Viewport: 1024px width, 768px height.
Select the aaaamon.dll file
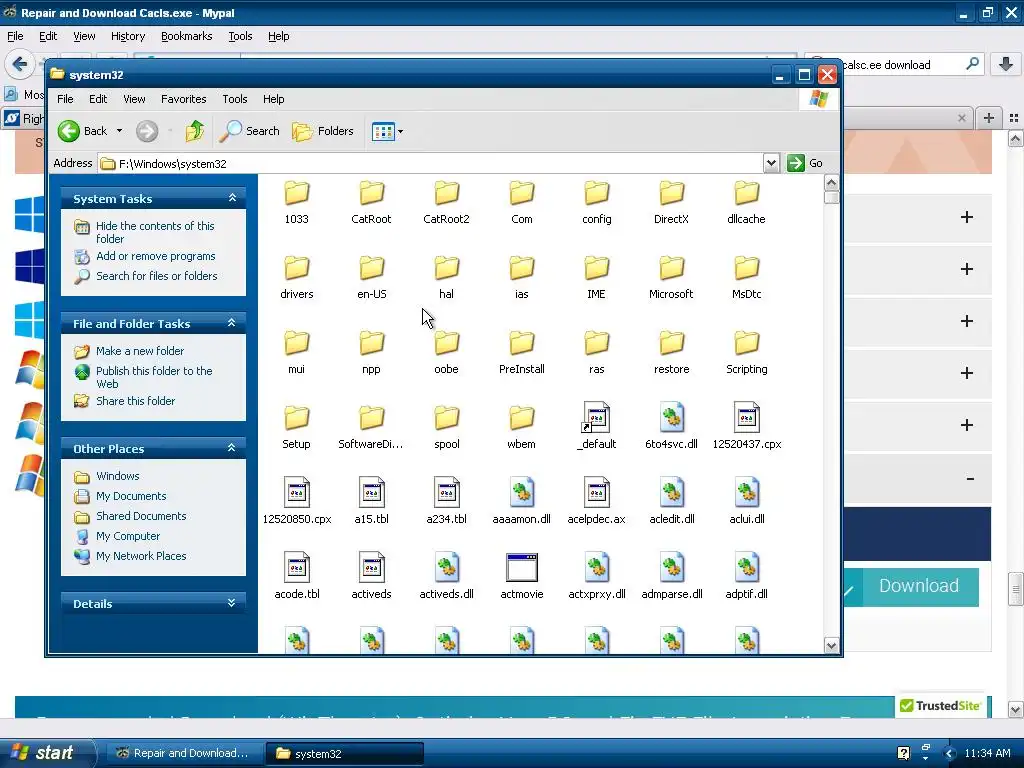522,502
